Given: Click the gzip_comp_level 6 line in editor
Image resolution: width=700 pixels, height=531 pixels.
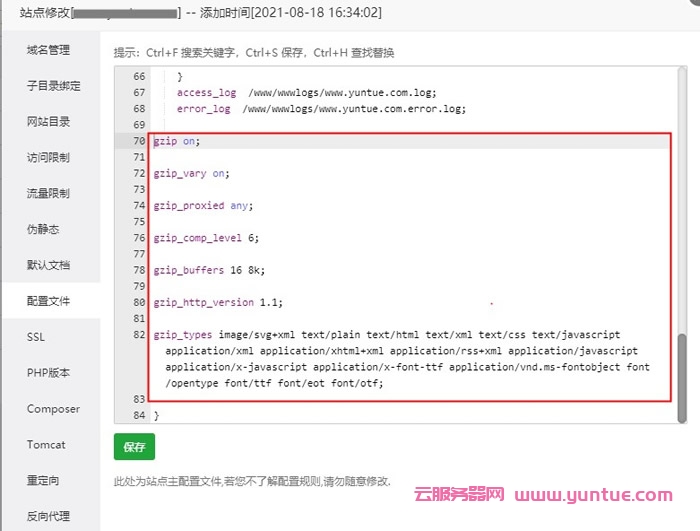Looking at the screenshot, I should 206,238.
